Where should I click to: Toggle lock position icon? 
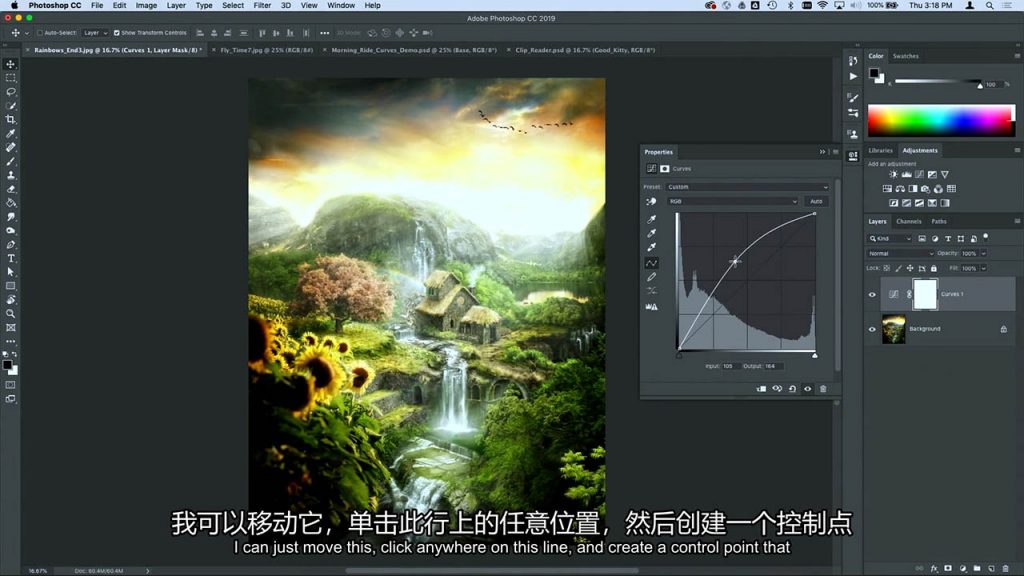click(x=910, y=268)
